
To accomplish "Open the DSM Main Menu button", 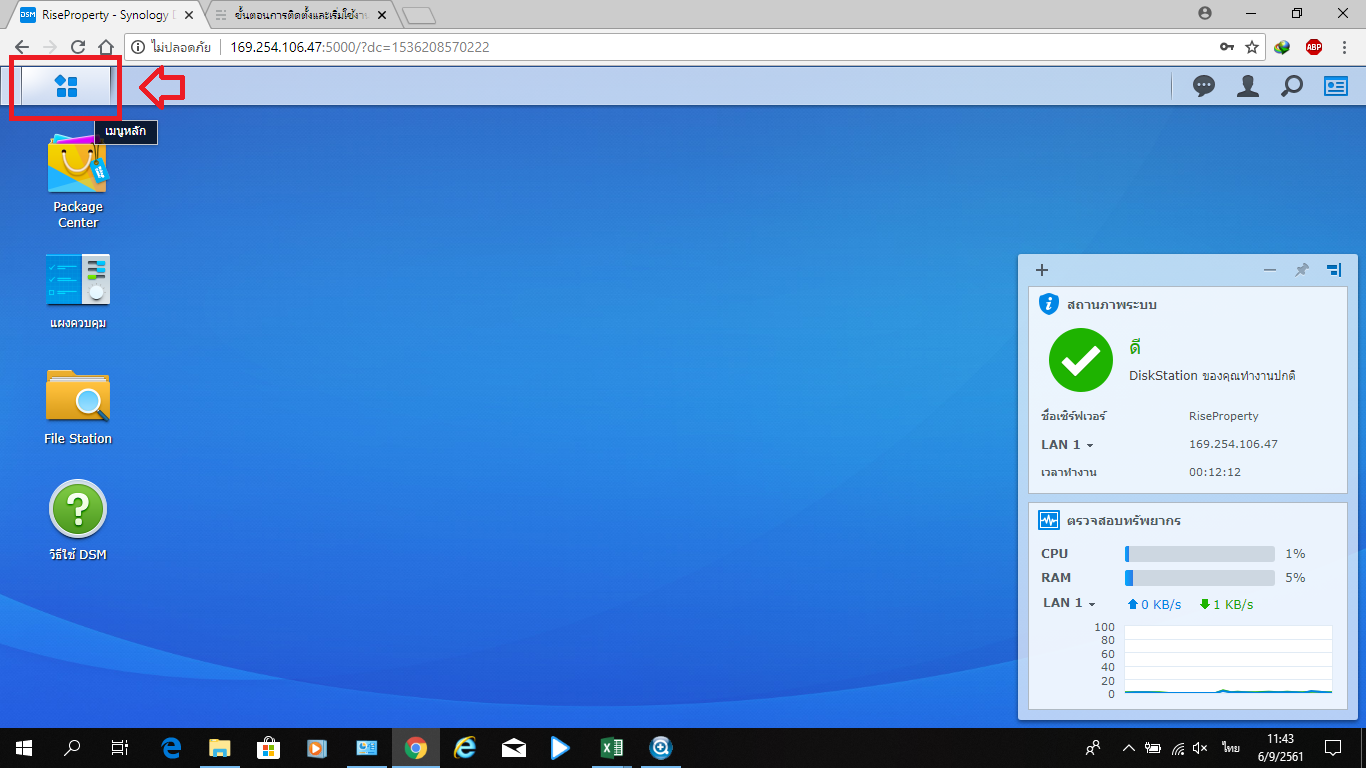I will (66, 86).
